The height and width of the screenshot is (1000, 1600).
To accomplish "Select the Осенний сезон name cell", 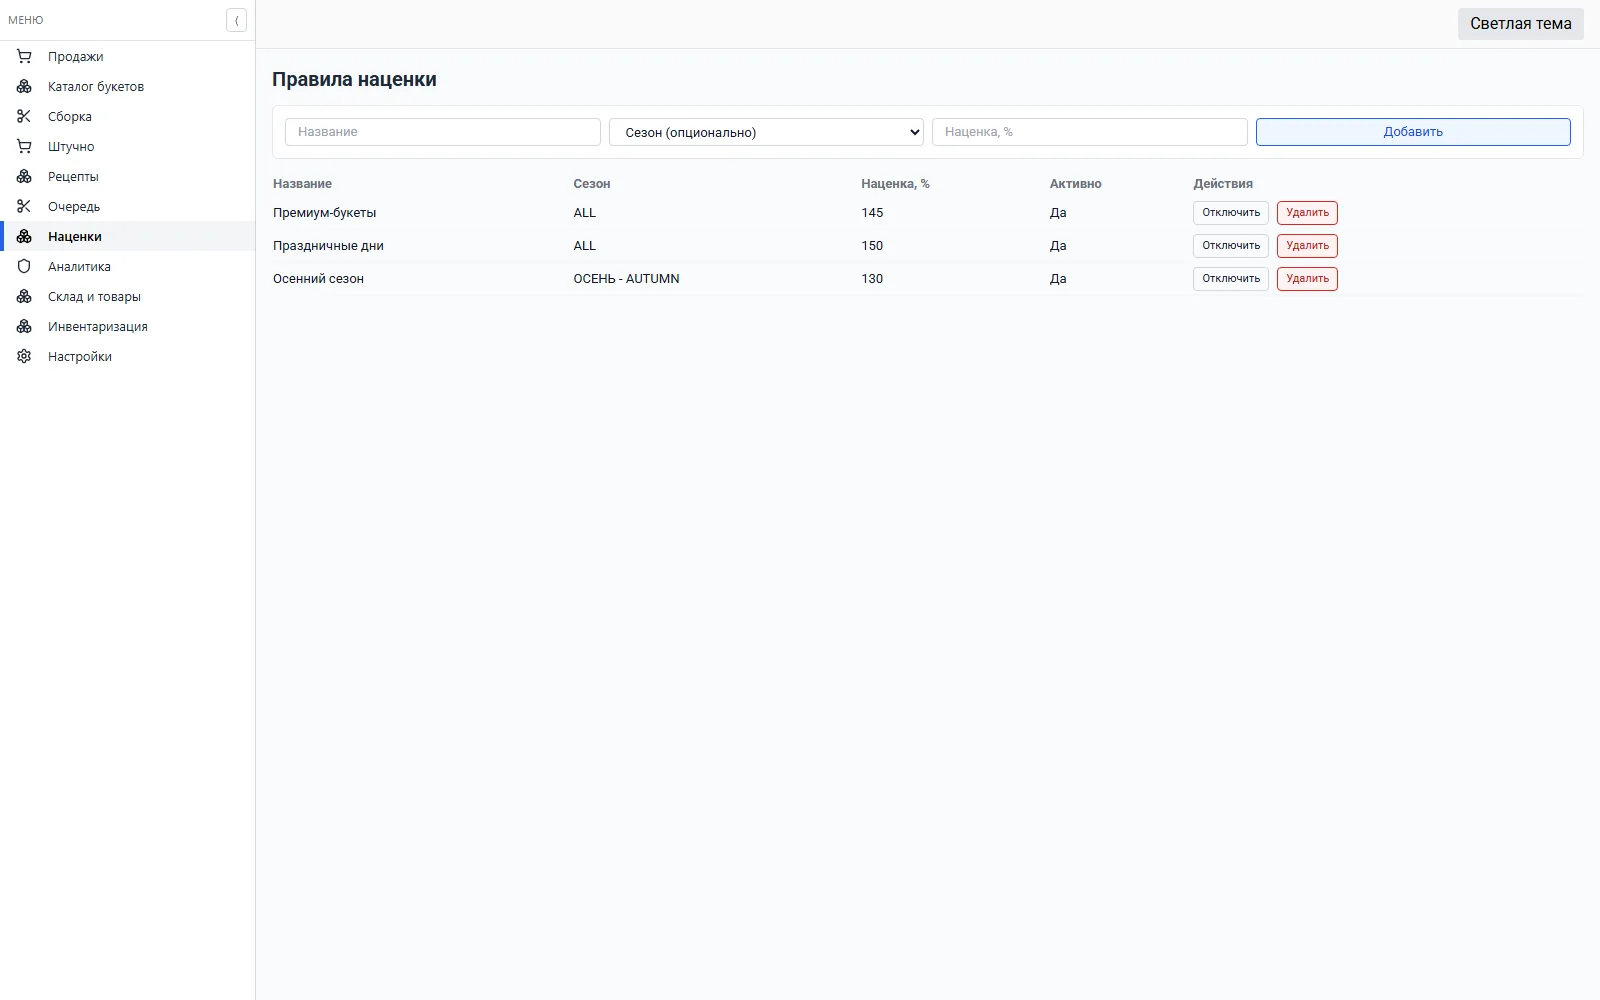I will click(318, 279).
